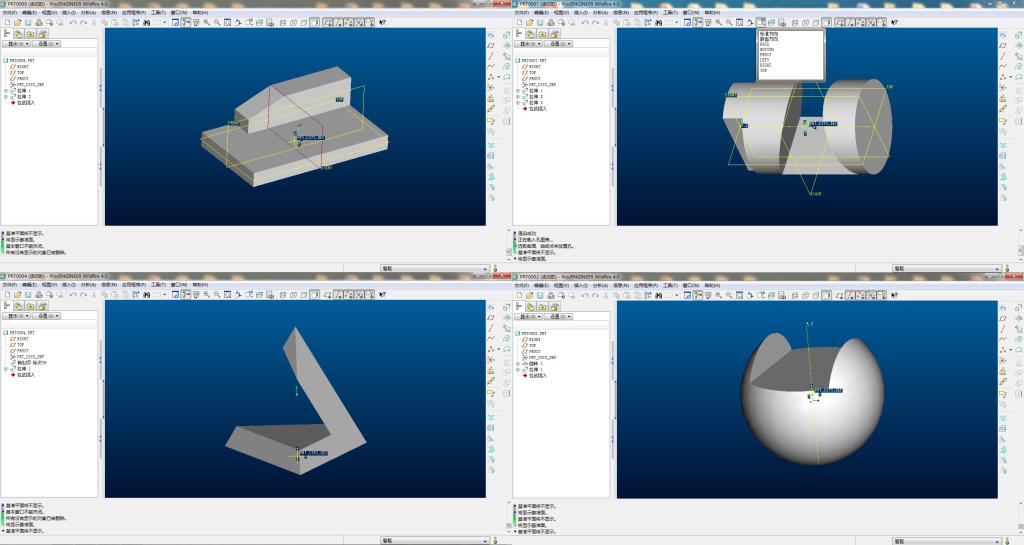
Task: Click Undo icon in PRT0009 window toolbar
Action: [x=72, y=22]
